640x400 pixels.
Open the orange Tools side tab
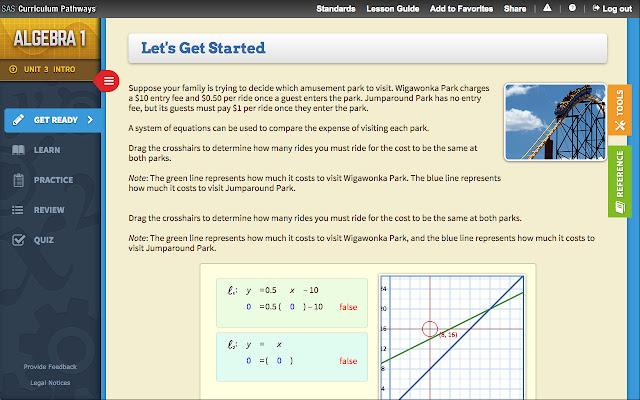620,109
